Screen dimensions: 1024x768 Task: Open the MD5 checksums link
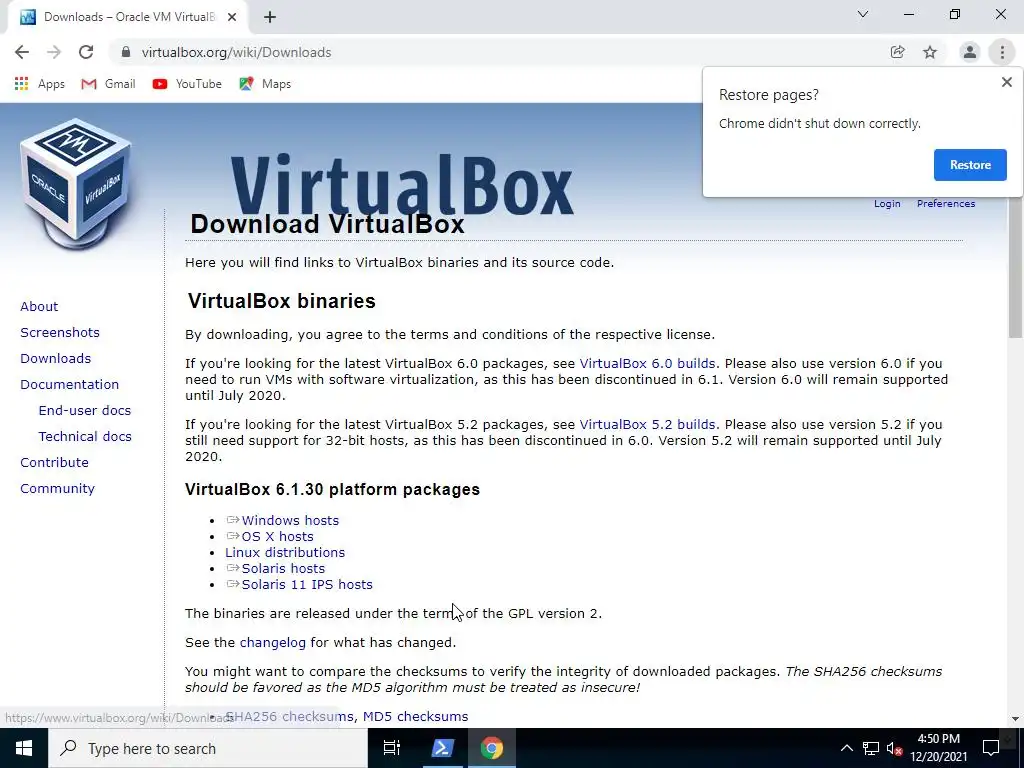point(415,716)
